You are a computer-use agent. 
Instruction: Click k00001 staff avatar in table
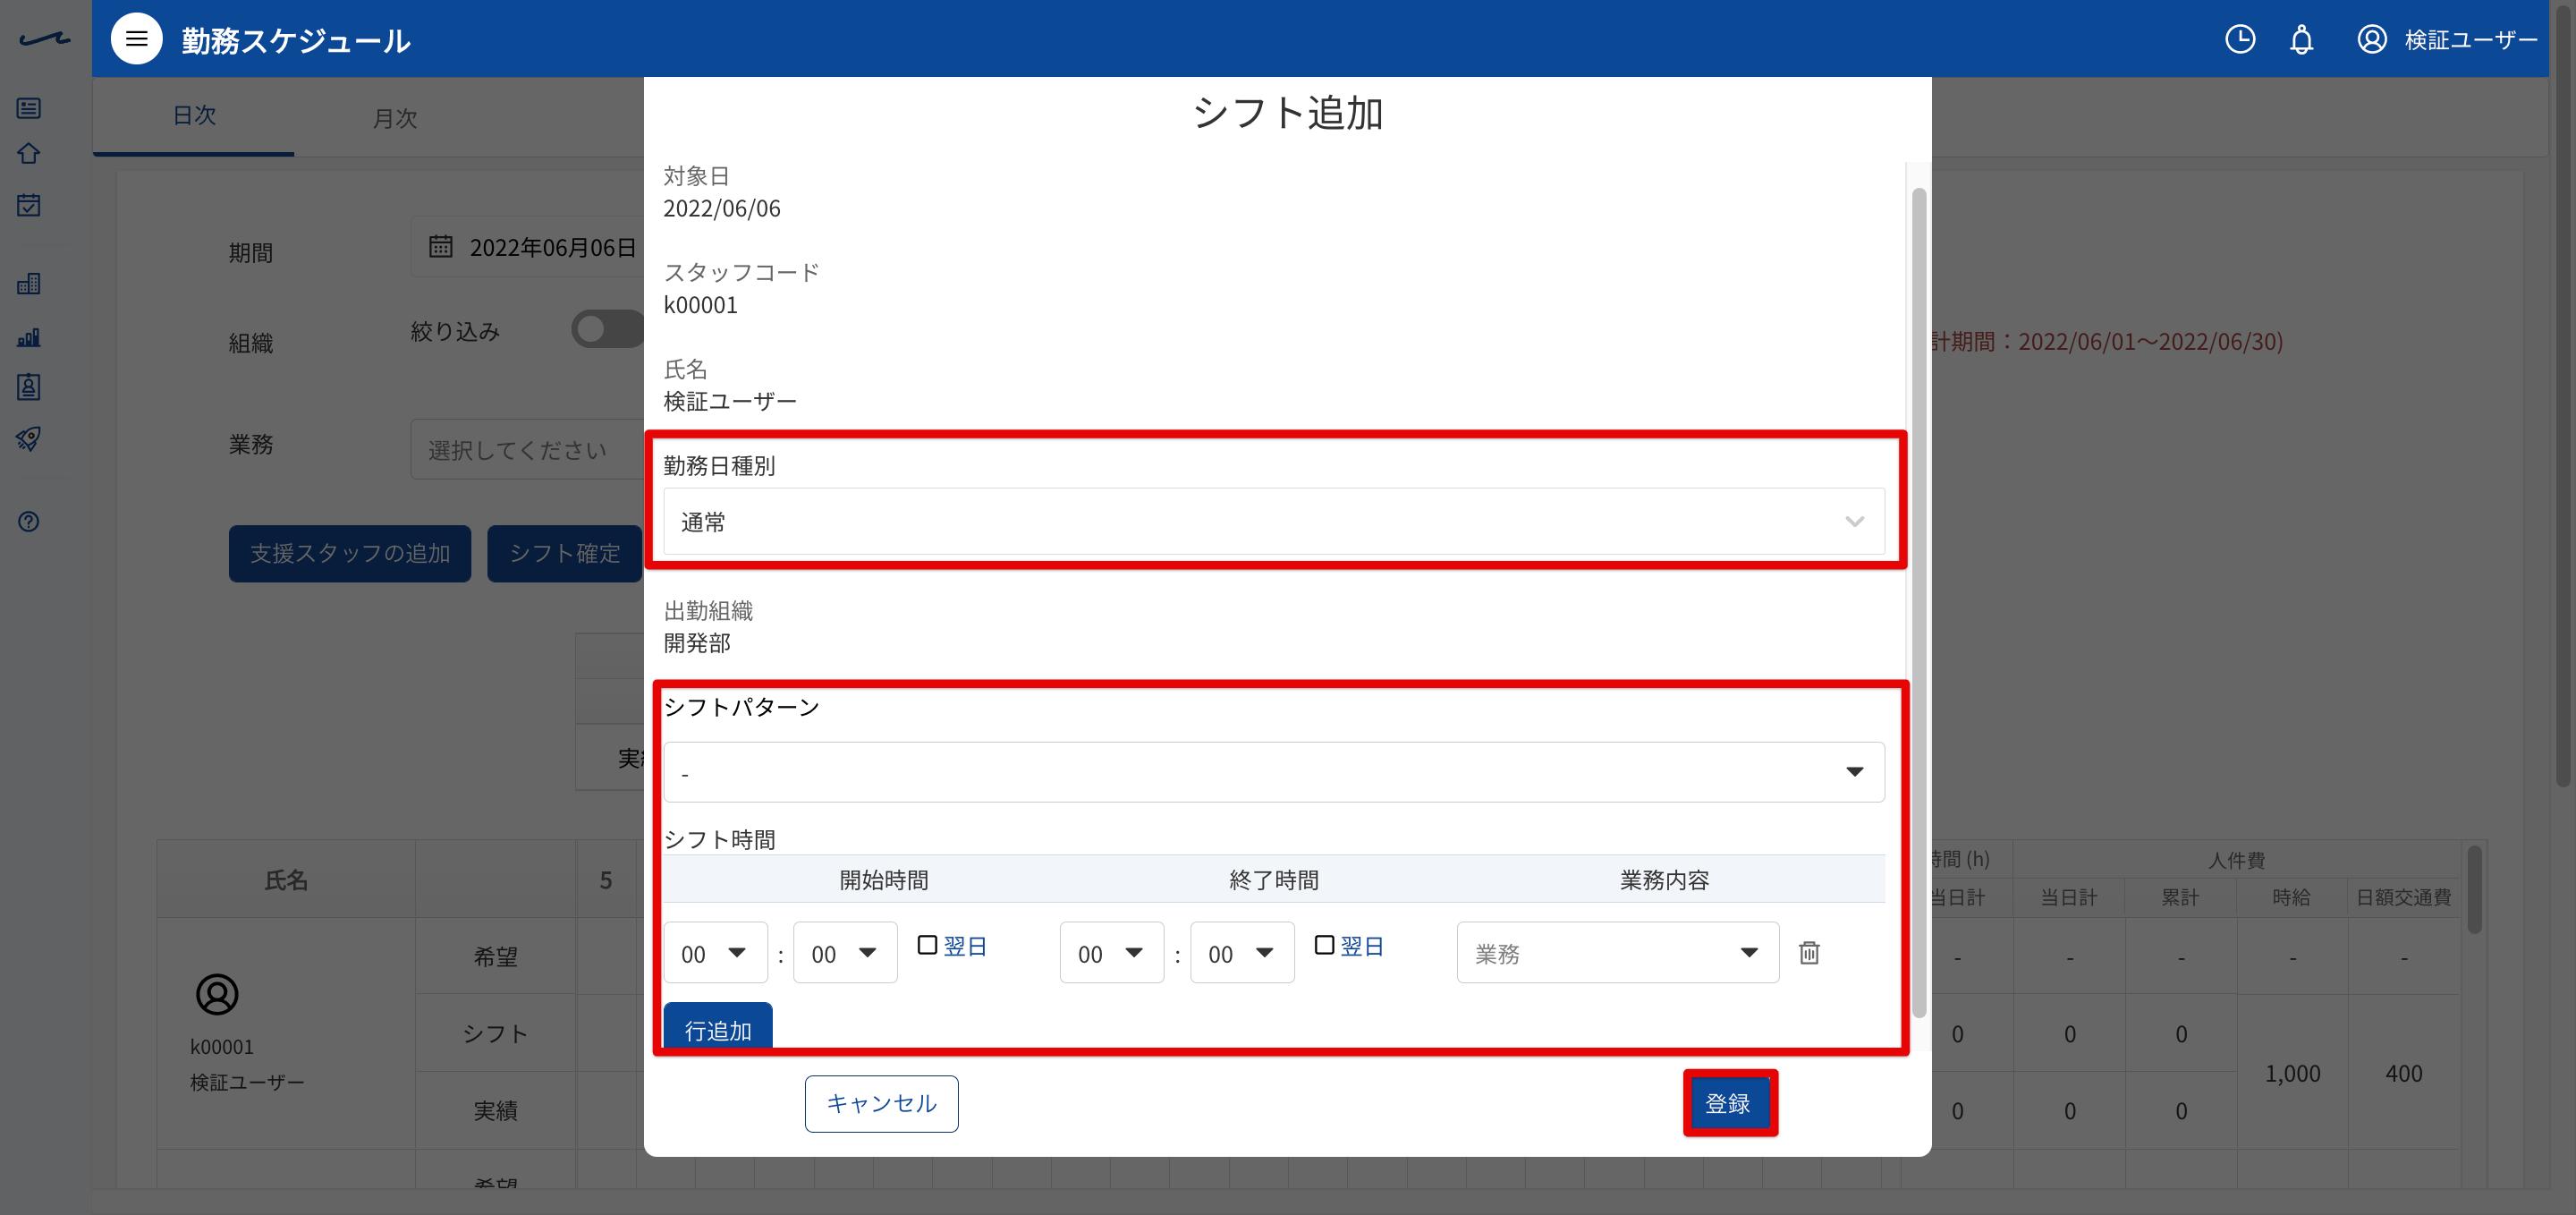217,994
